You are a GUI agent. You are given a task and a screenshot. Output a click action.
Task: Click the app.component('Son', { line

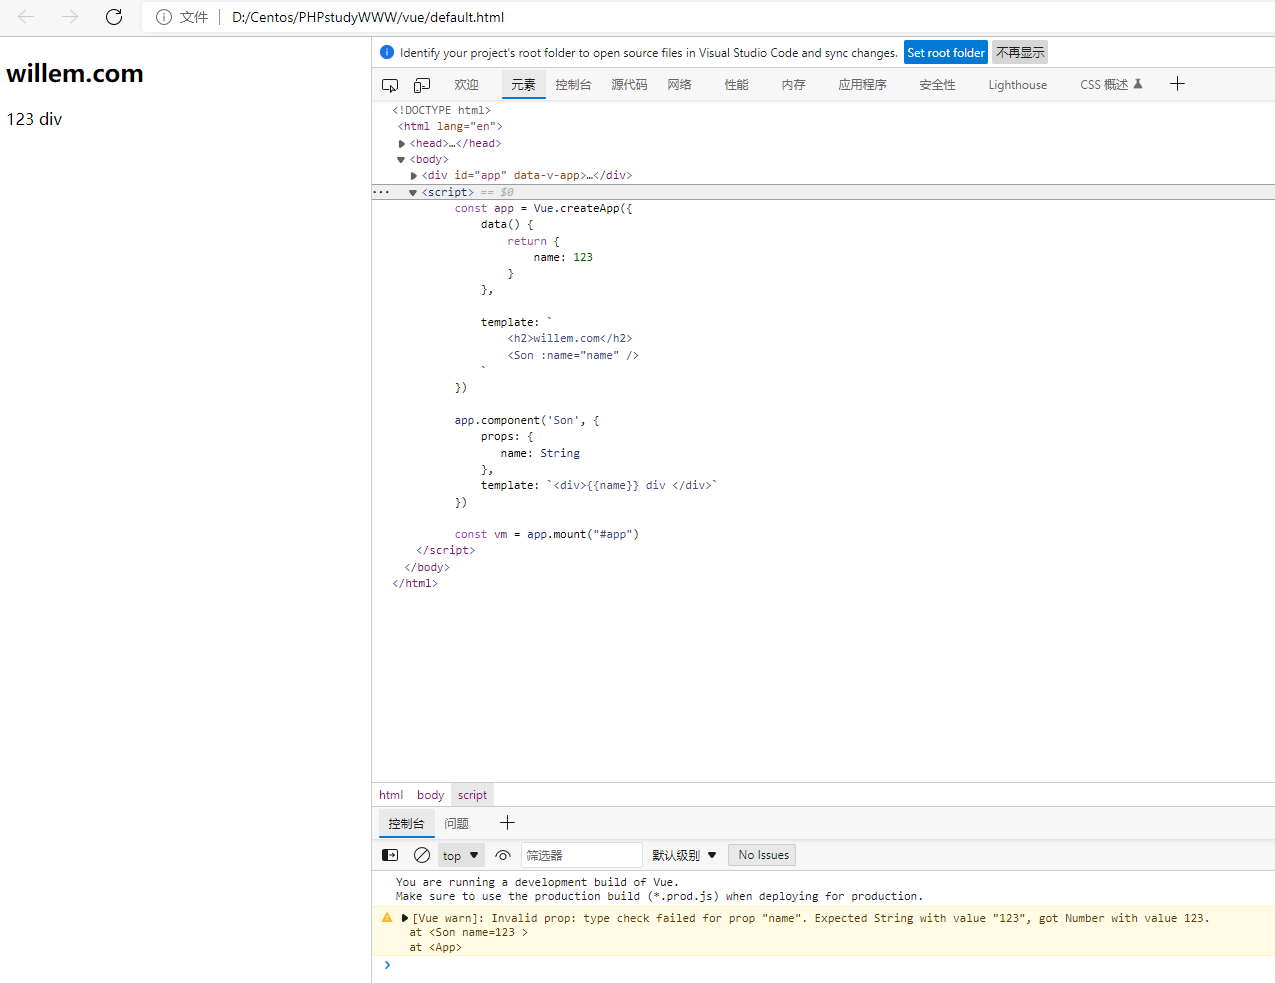tap(527, 420)
